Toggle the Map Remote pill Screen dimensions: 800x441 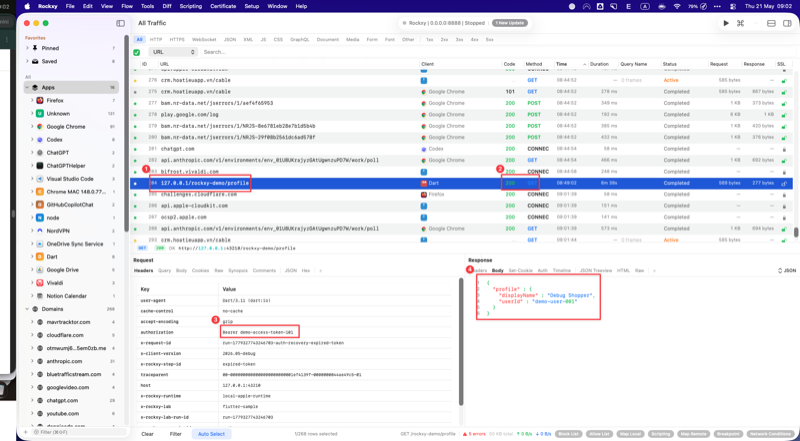[693, 434]
